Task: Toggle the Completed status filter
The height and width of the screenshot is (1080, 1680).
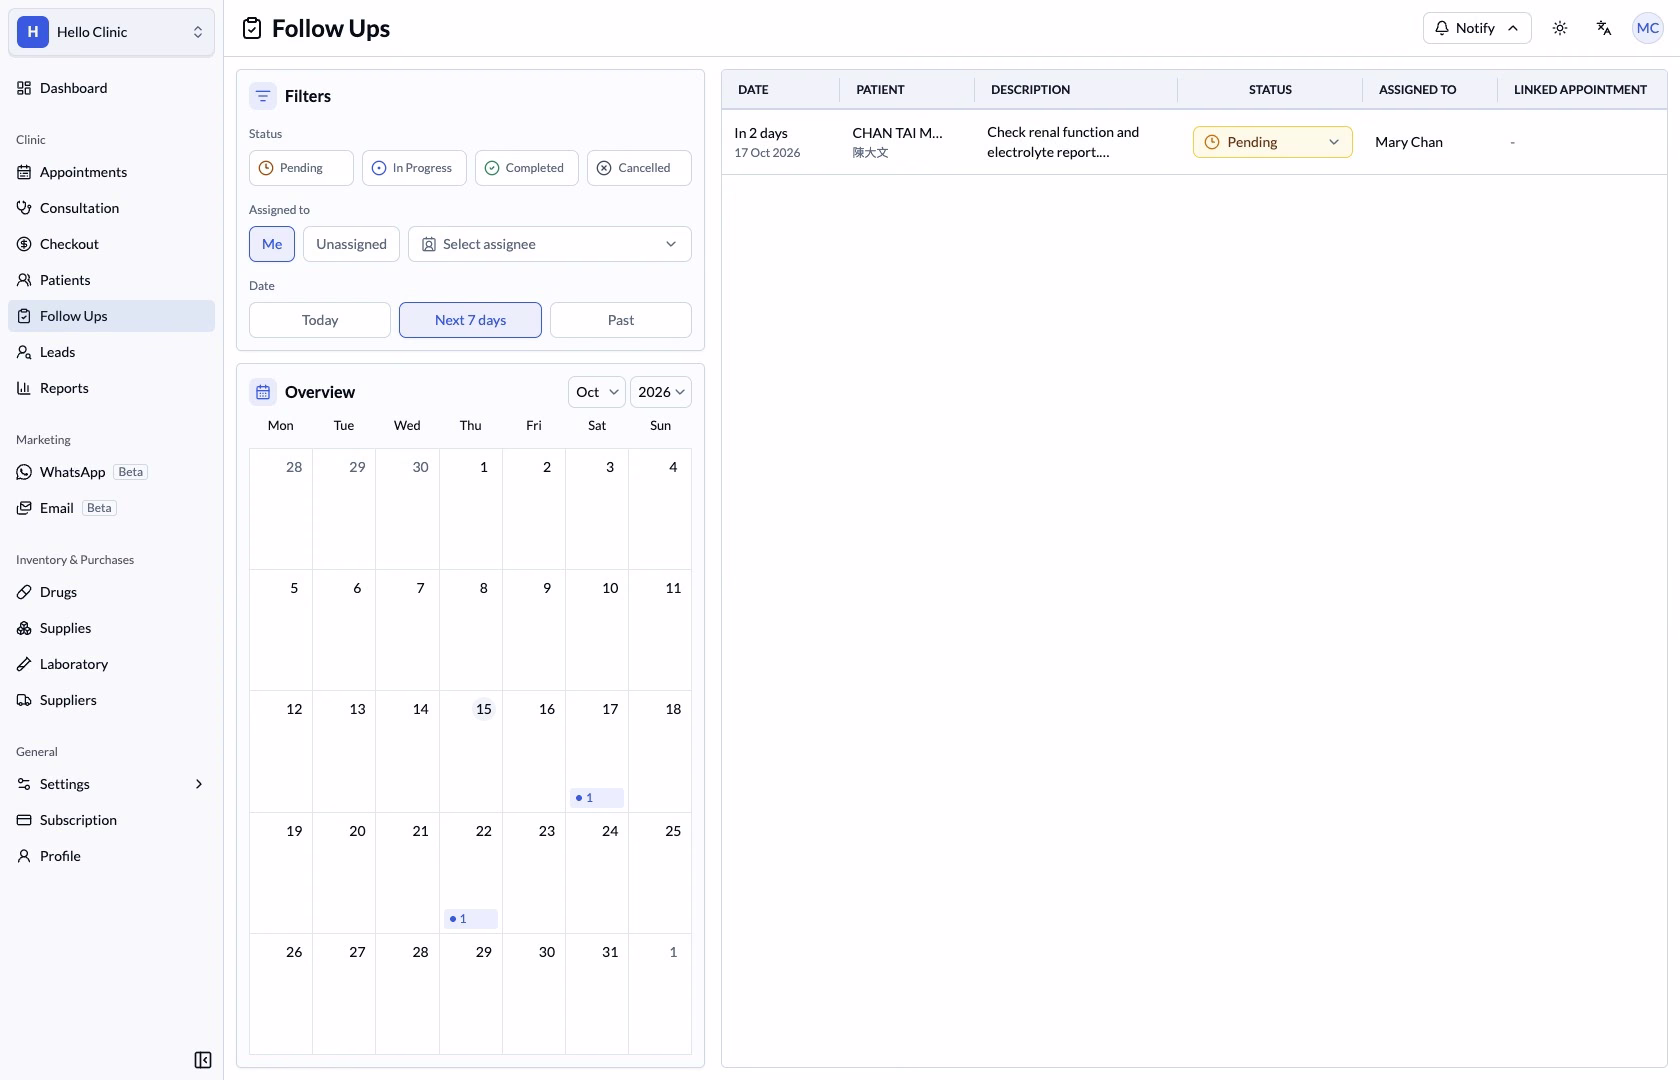Action: (x=527, y=168)
